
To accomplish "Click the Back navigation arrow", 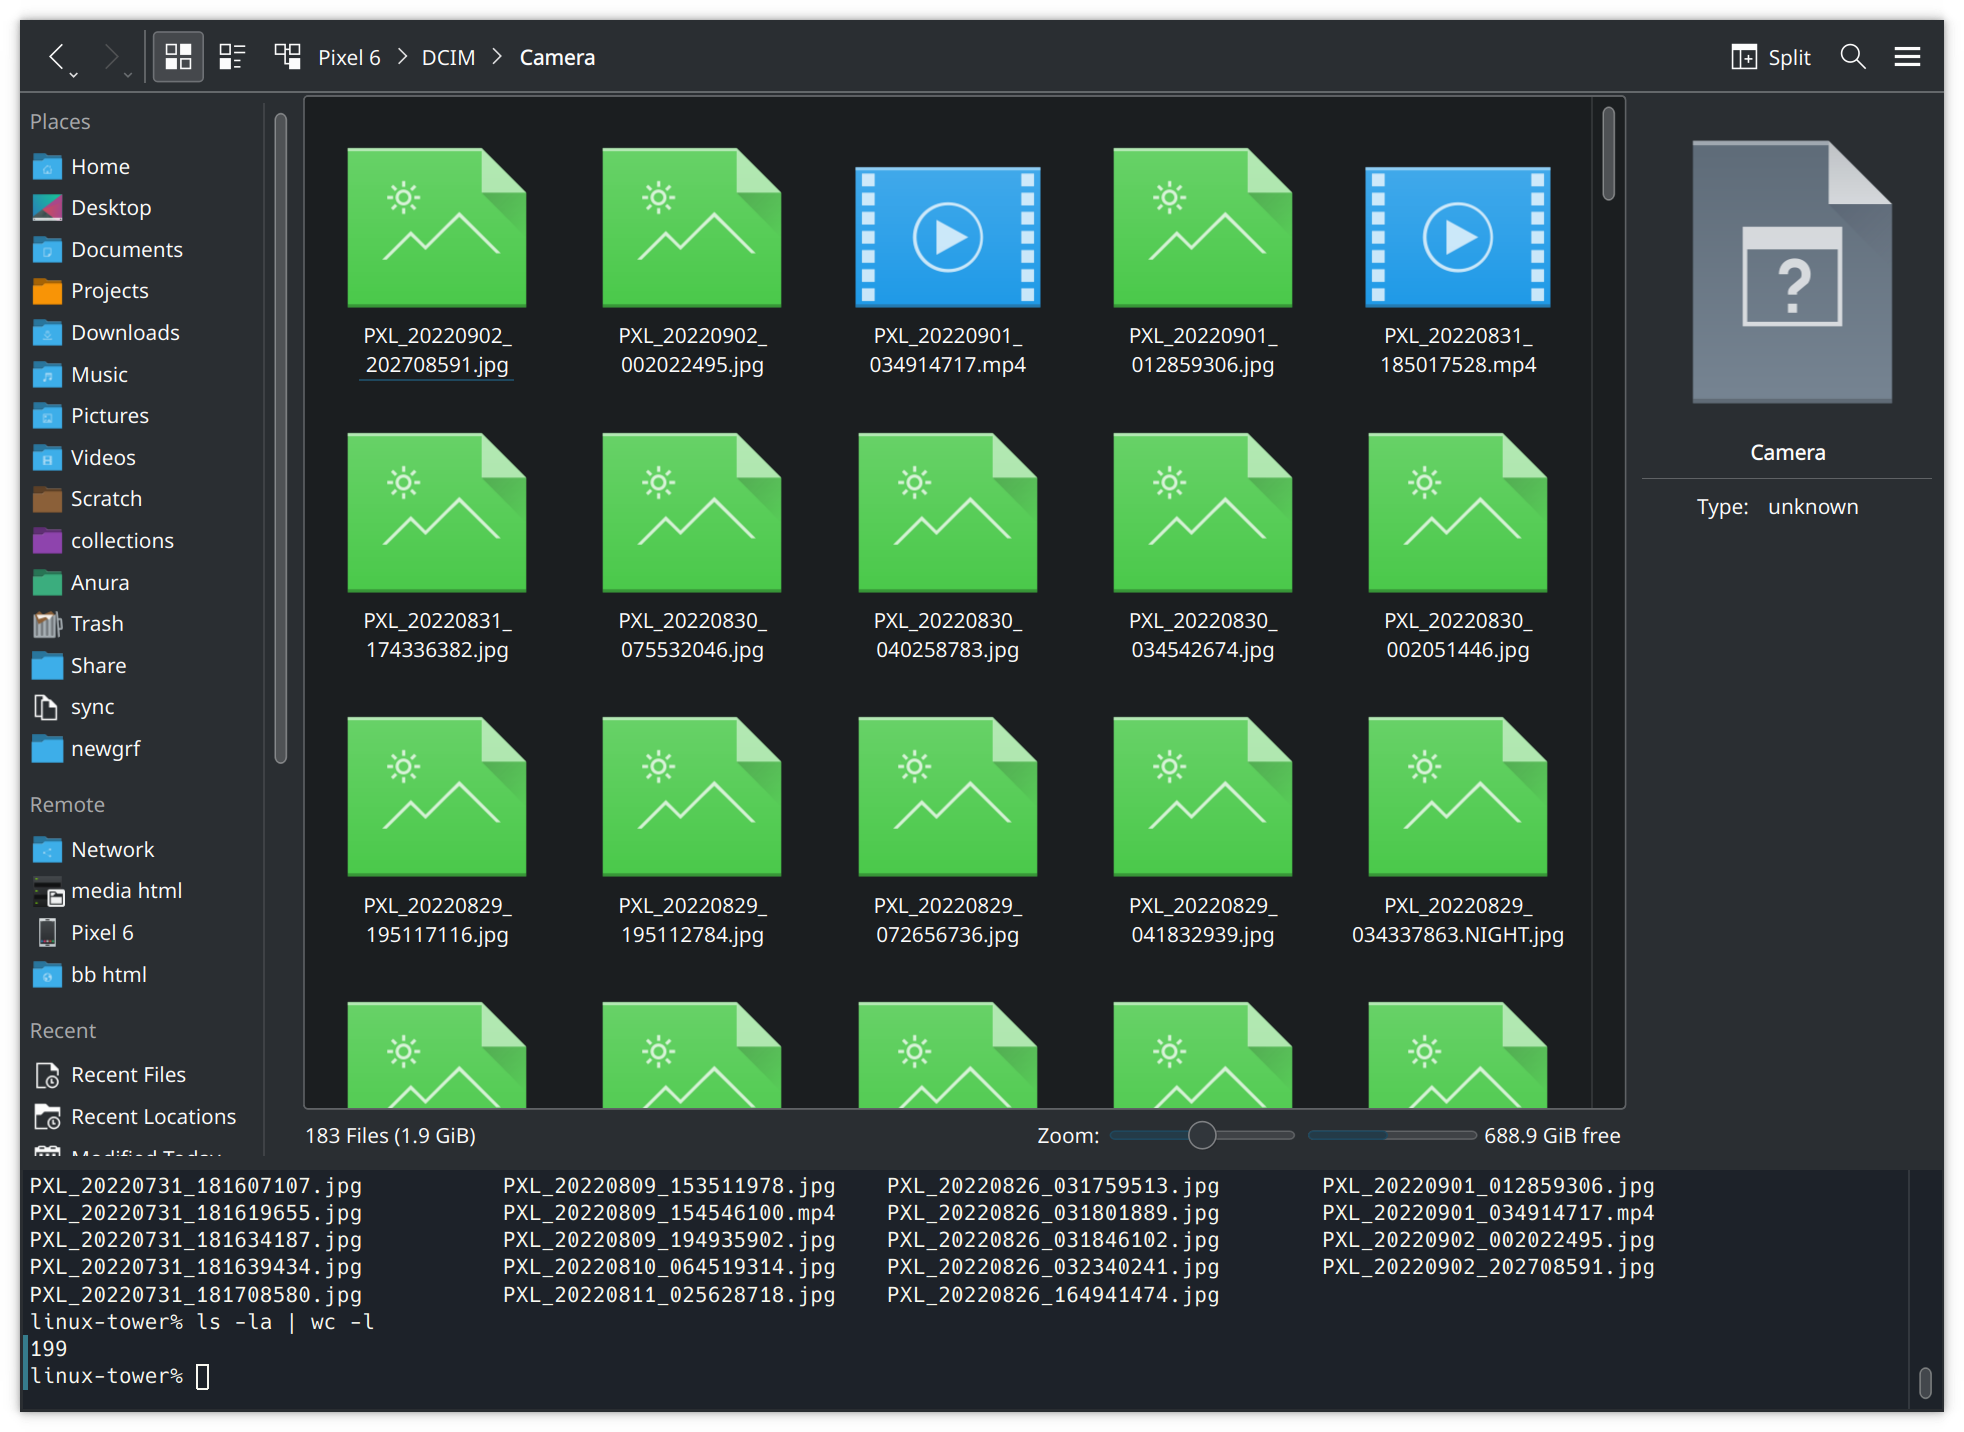I will pyautogui.click(x=56, y=56).
